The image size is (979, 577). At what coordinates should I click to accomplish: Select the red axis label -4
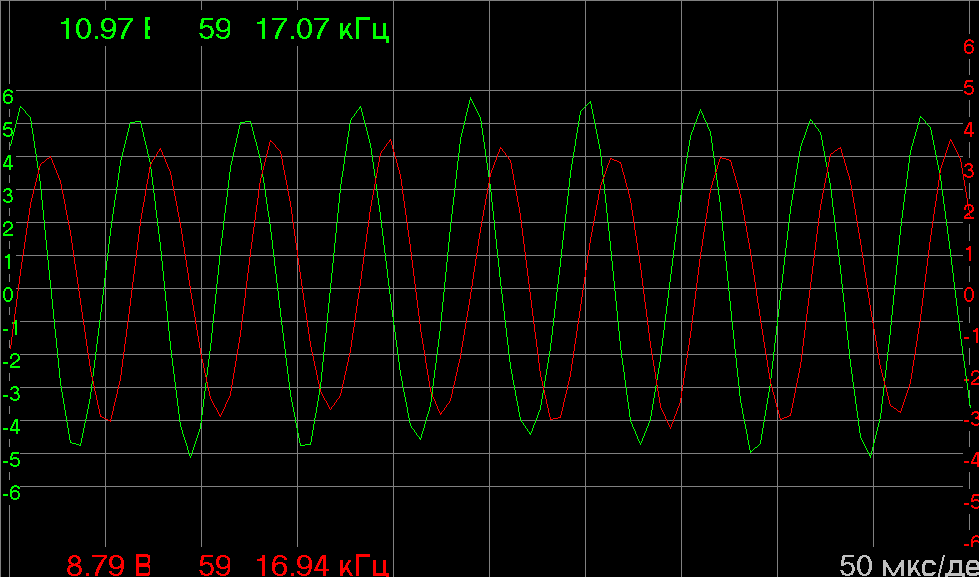[x=966, y=459]
